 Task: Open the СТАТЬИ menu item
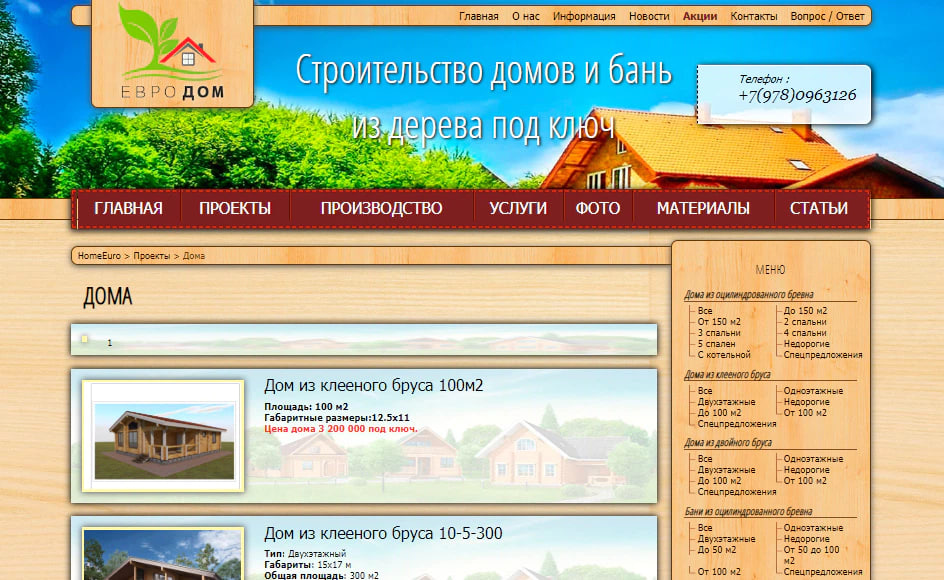click(x=819, y=208)
